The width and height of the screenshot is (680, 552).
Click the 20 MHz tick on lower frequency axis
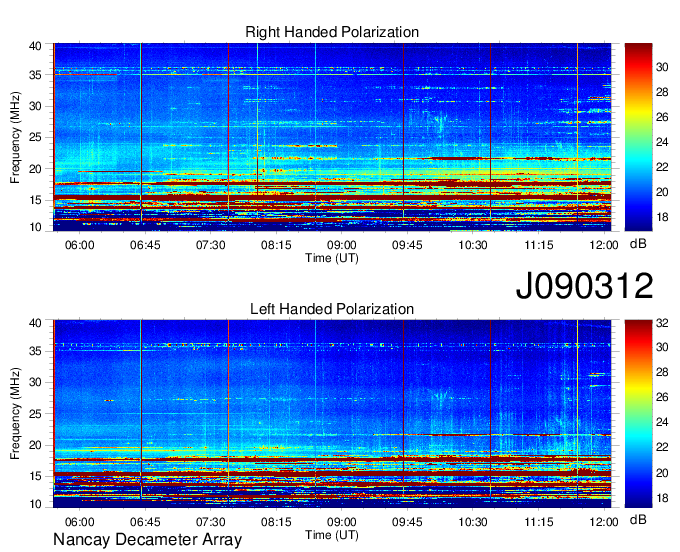35,445
